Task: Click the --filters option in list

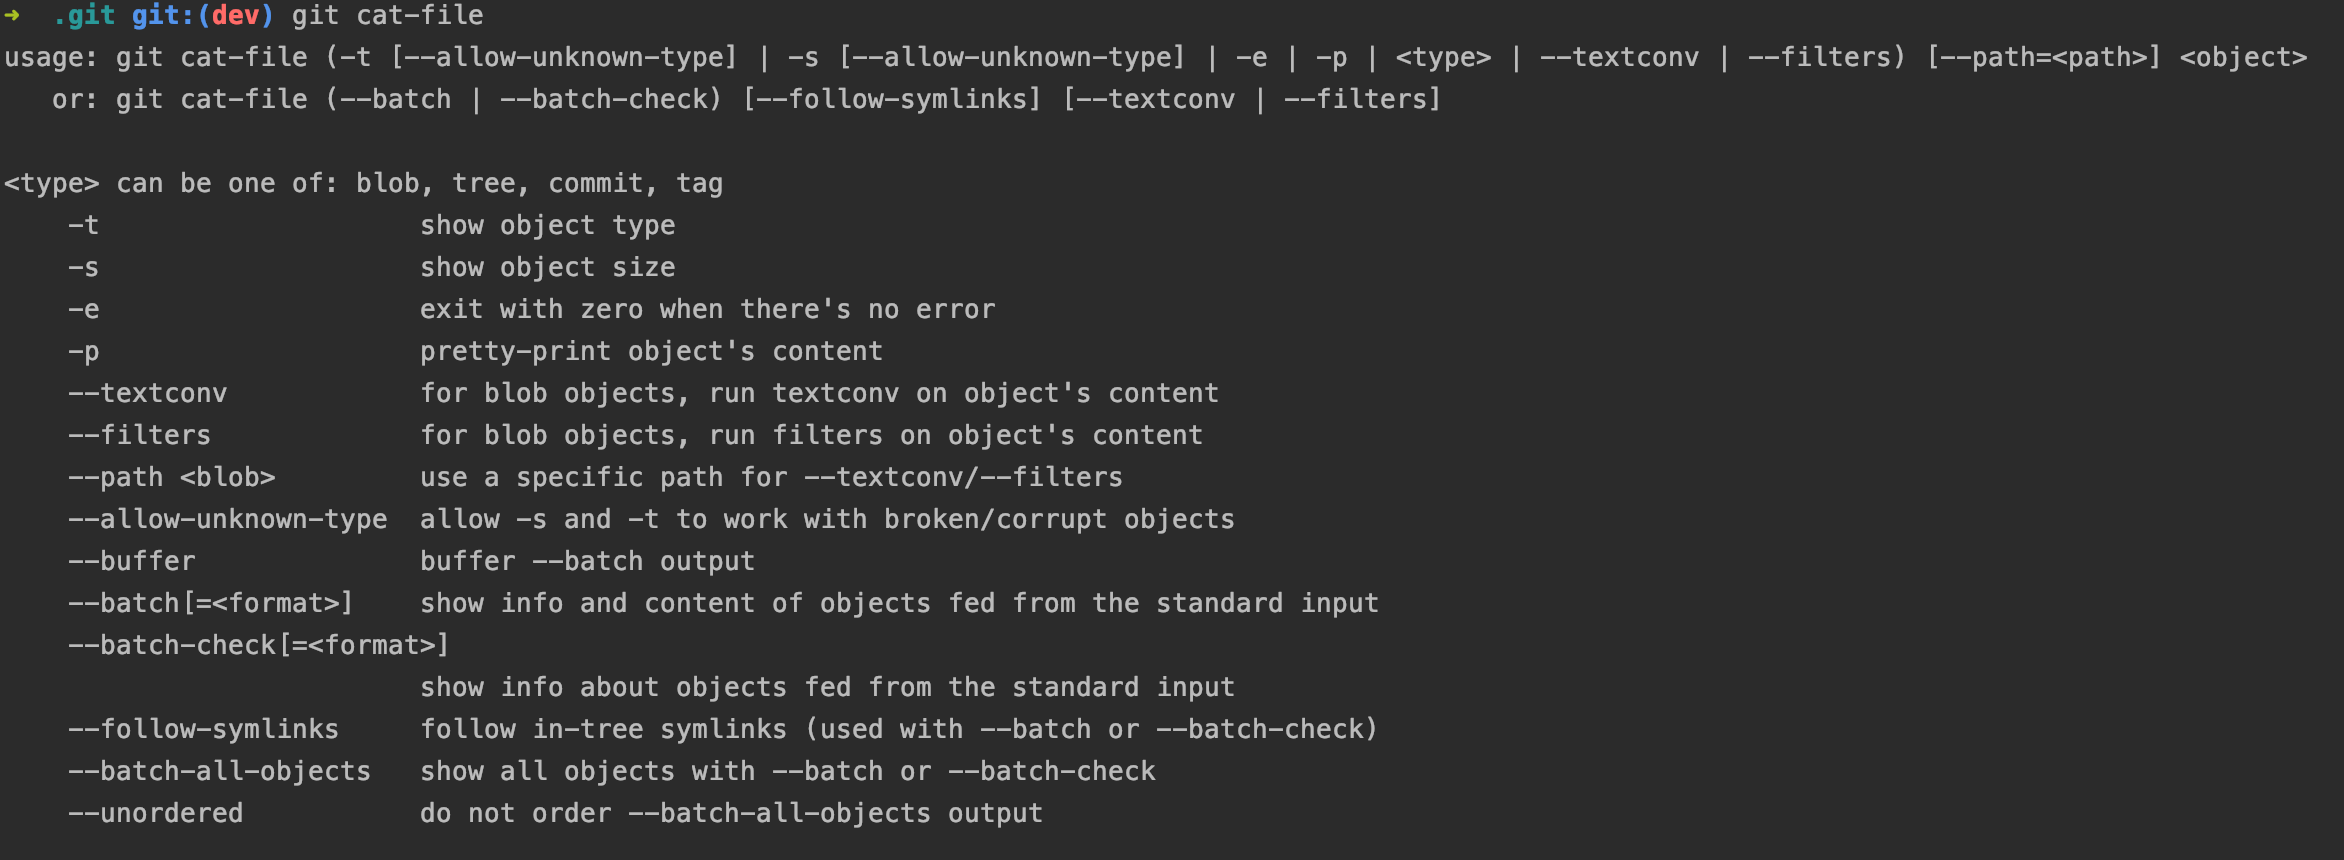Action: tap(140, 435)
